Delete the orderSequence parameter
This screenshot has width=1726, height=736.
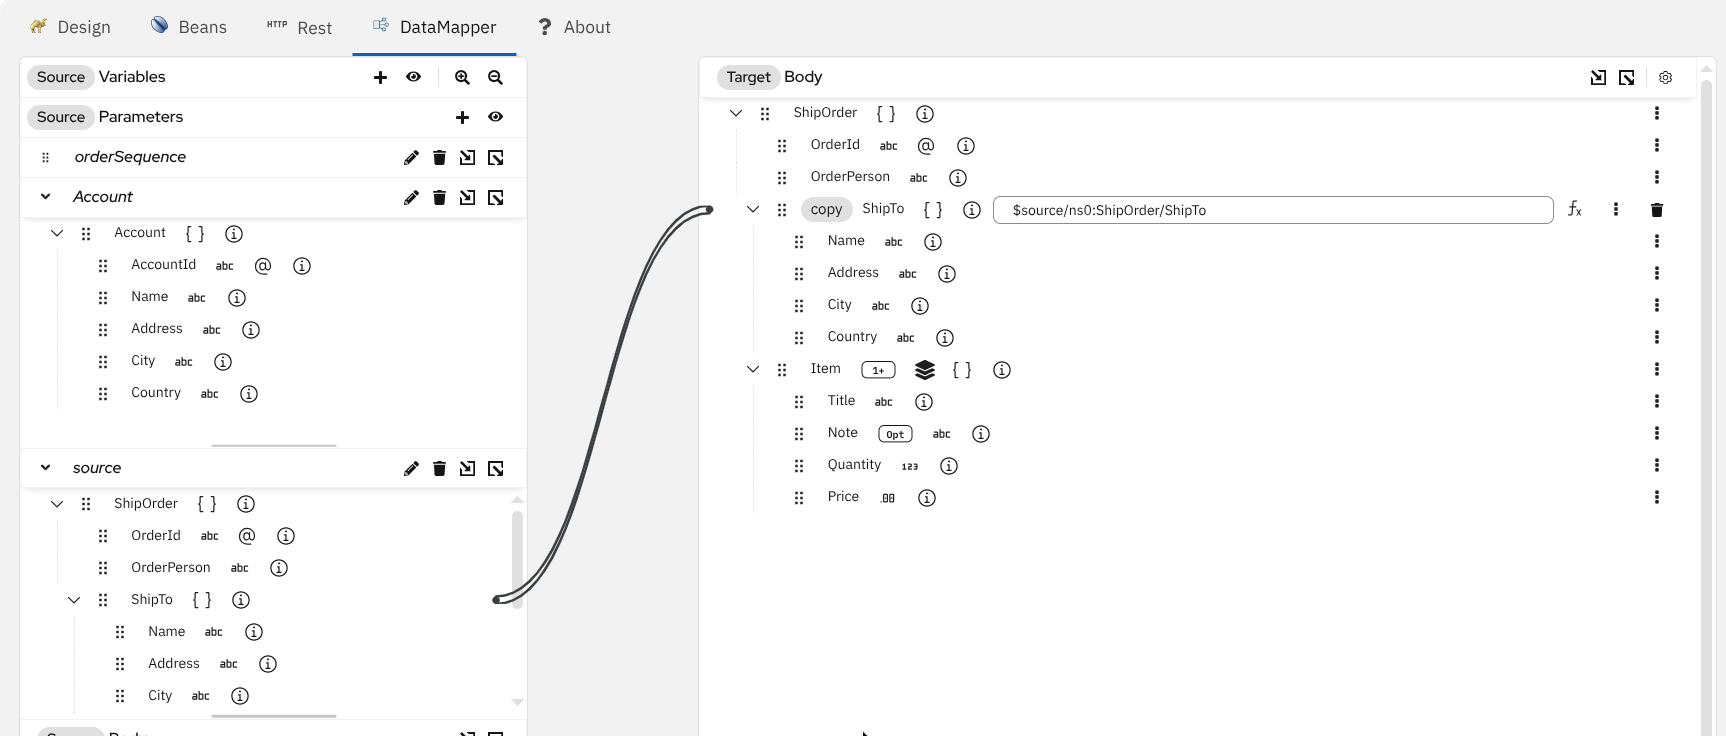pyautogui.click(x=439, y=157)
